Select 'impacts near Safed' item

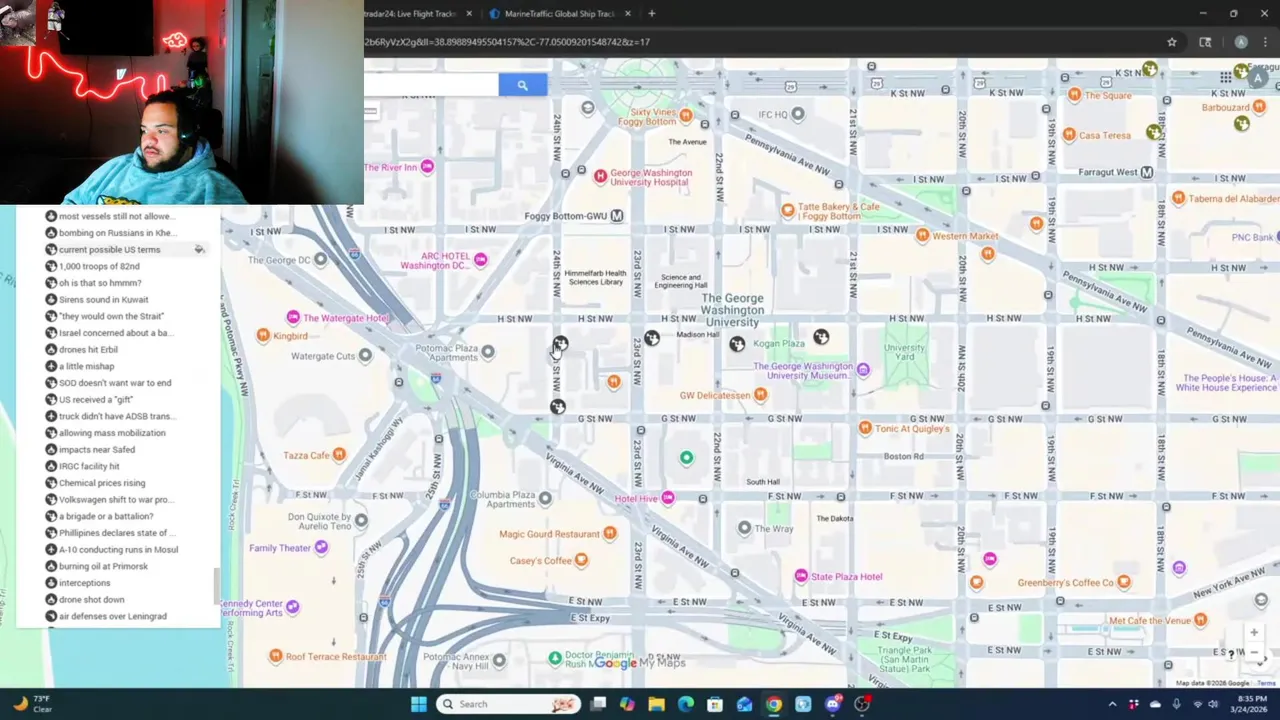(97, 450)
